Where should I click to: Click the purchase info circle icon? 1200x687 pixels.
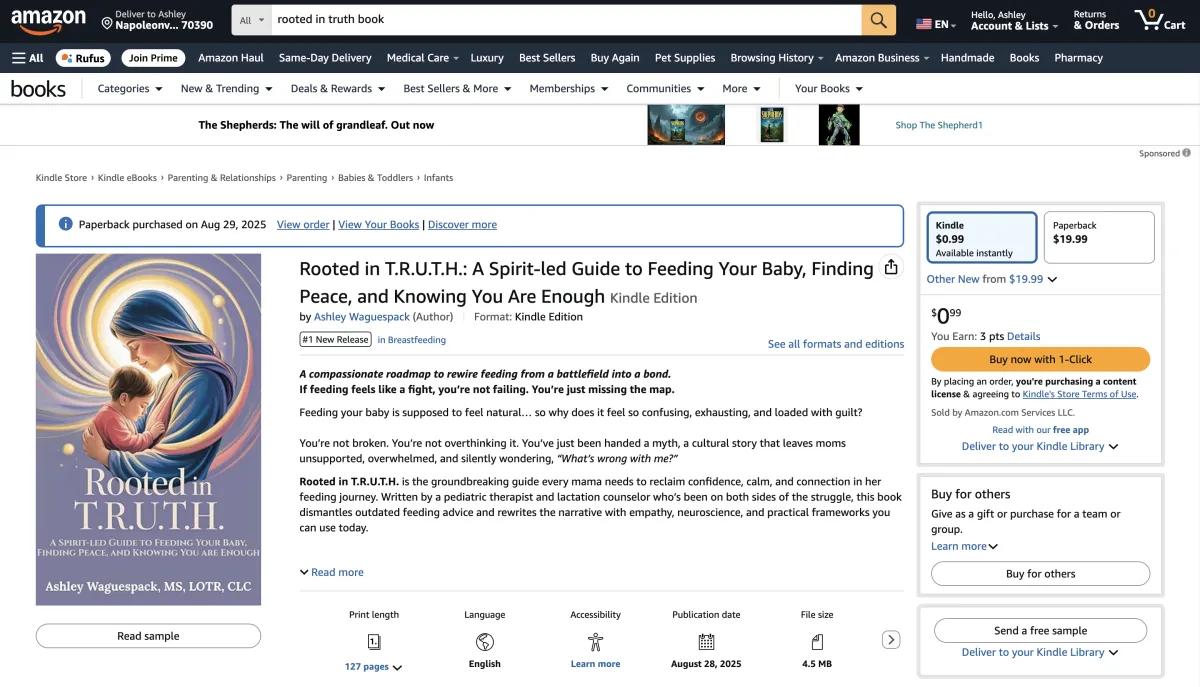[x=66, y=225]
